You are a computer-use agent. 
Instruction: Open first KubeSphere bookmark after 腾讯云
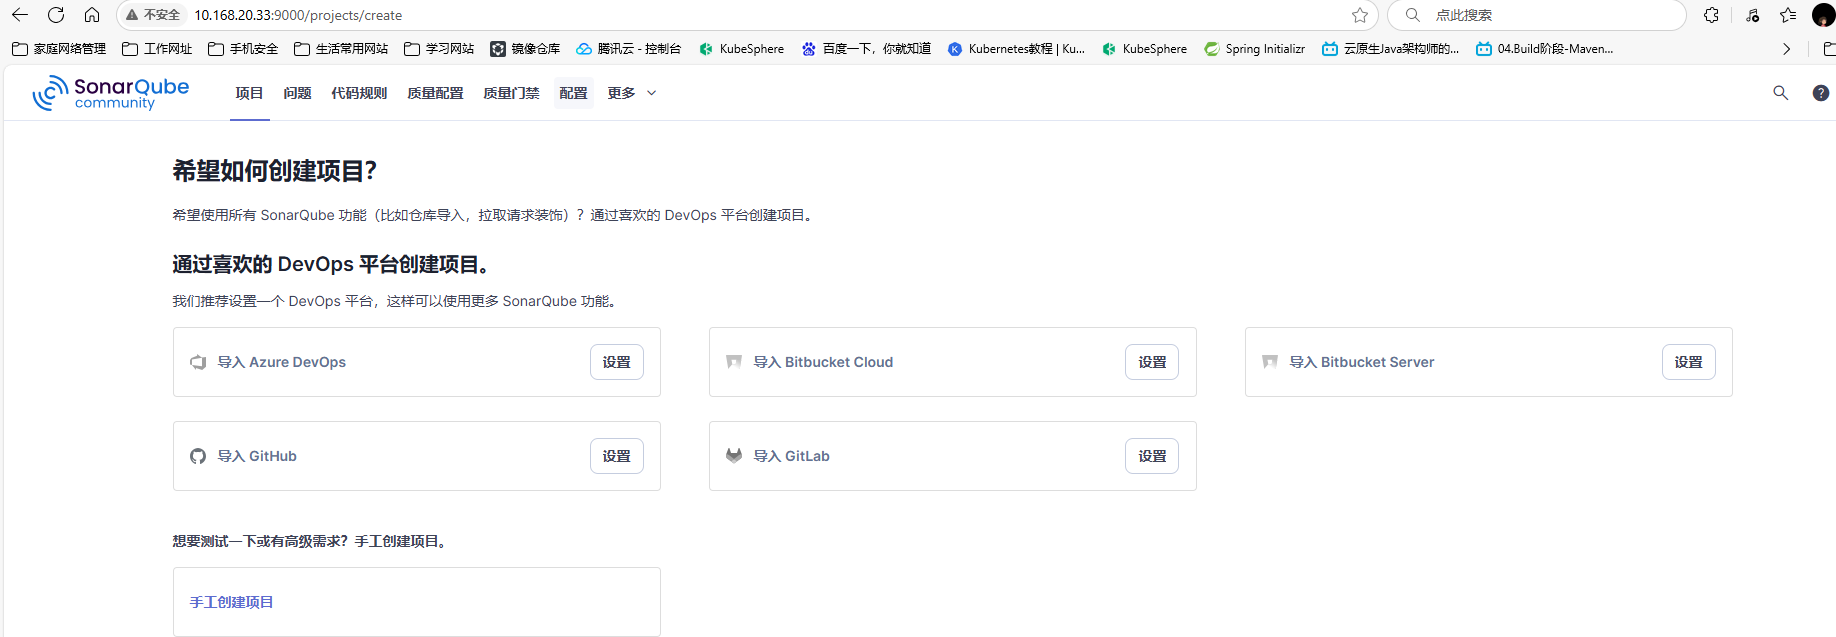point(741,48)
